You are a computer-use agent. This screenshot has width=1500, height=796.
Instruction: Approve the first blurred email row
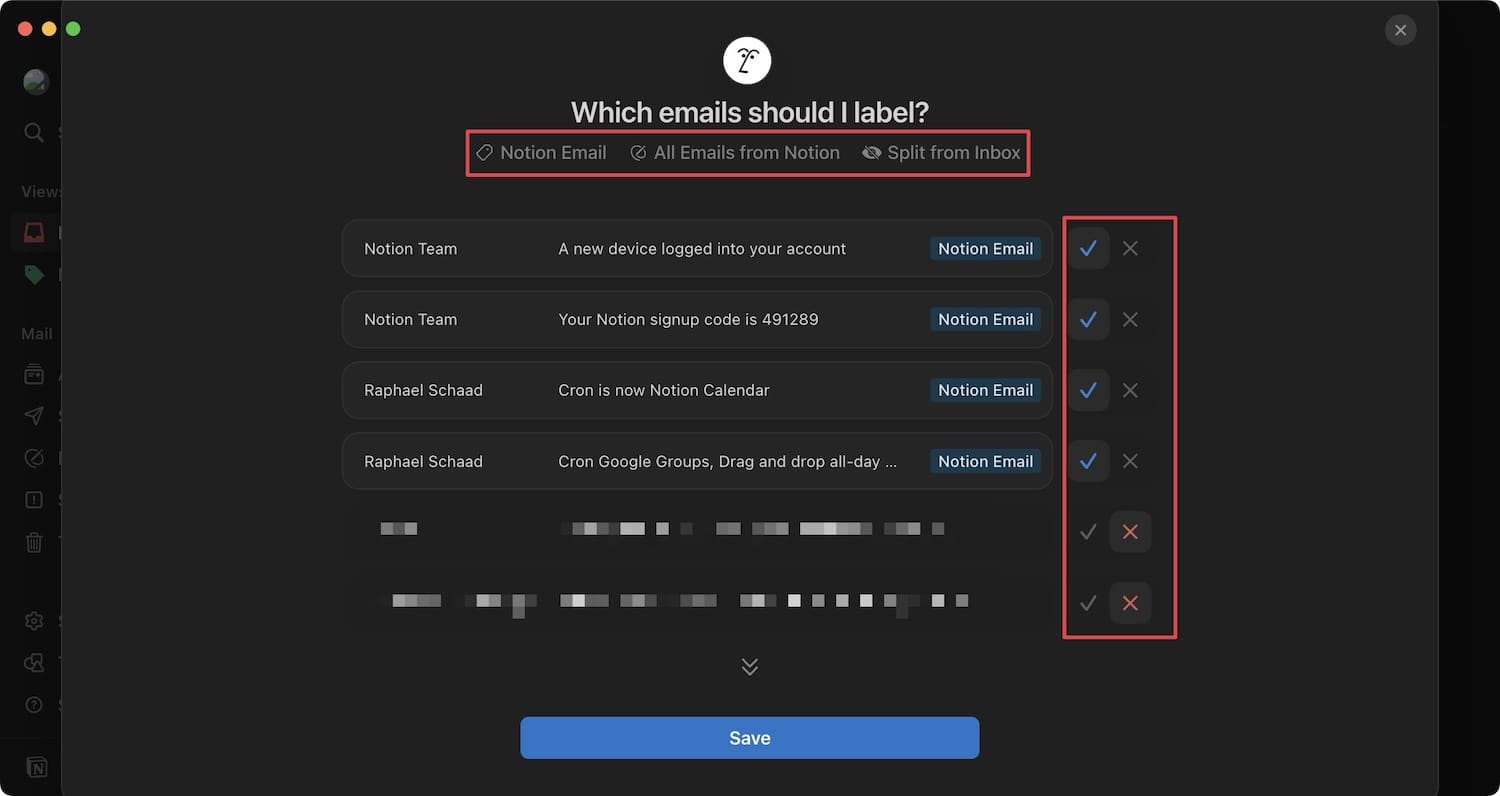point(1088,532)
